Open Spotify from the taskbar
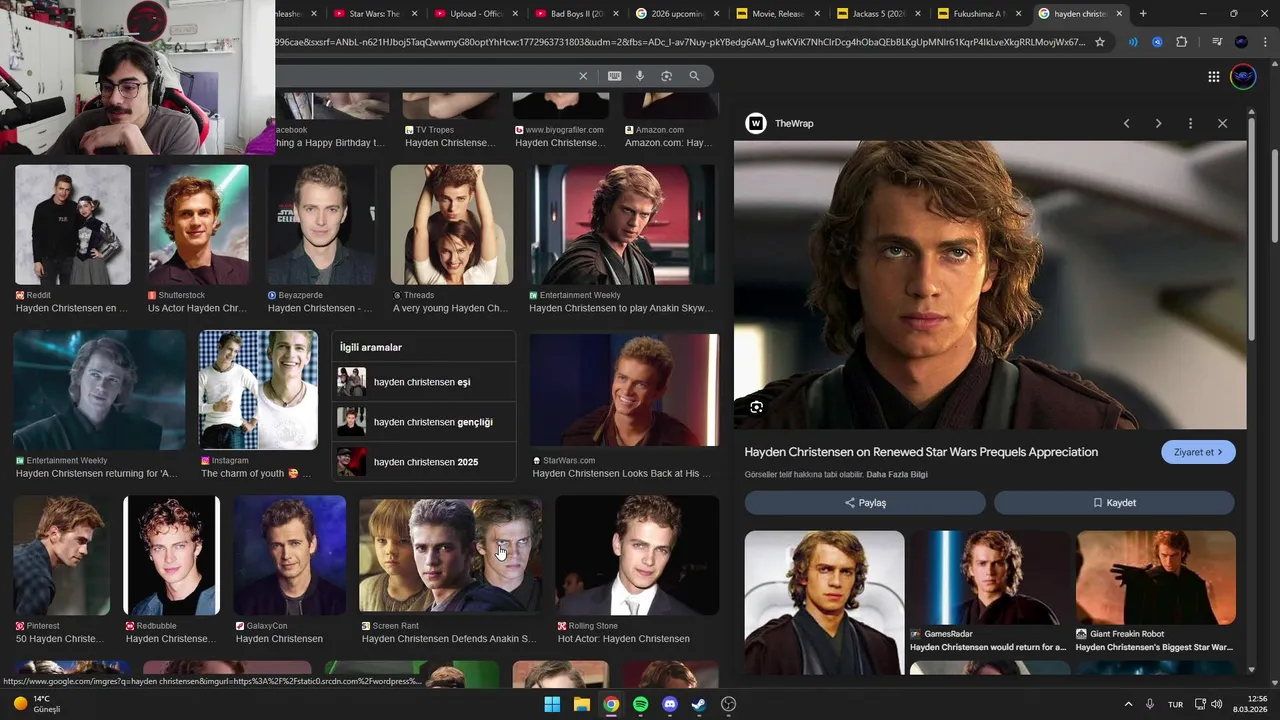The width and height of the screenshot is (1280, 720). tap(640, 704)
